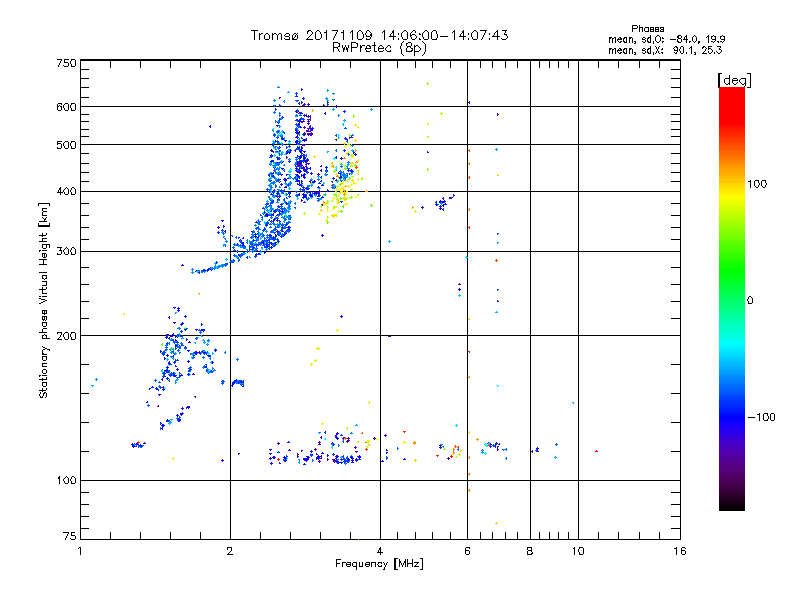This screenshot has height=600, width=800.
Task: Click the colorbar tick label "-100"
Action: [x=761, y=417]
